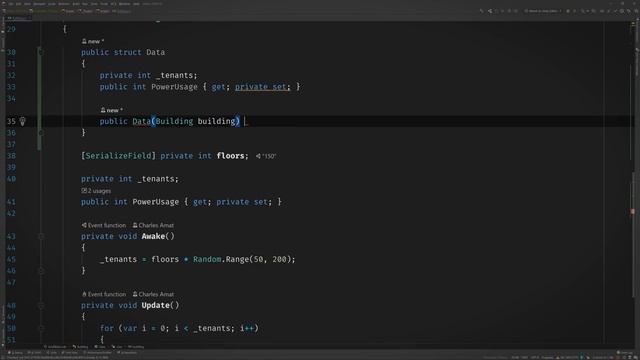Open the "2 usages" code lens
640x360 pixels.
pyautogui.click(x=96, y=191)
